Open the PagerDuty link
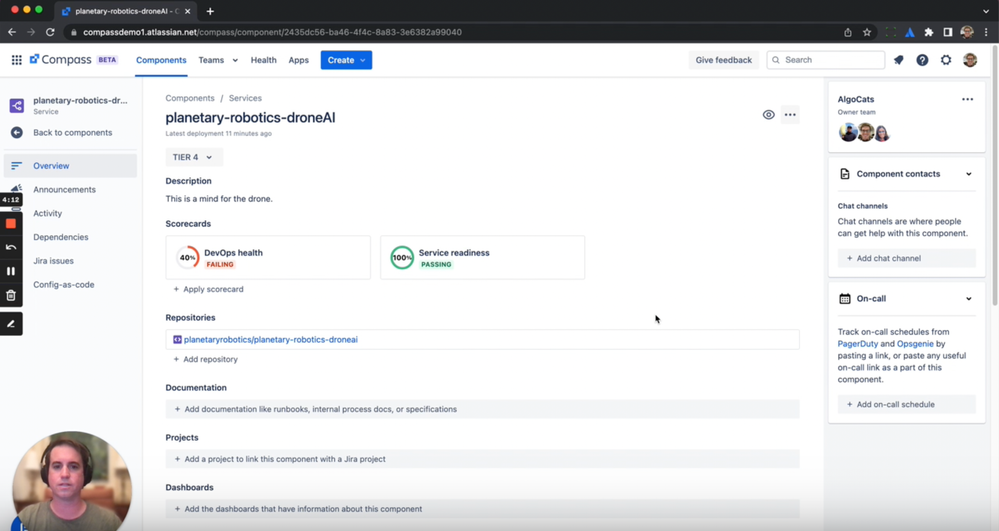999x531 pixels. click(858, 344)
